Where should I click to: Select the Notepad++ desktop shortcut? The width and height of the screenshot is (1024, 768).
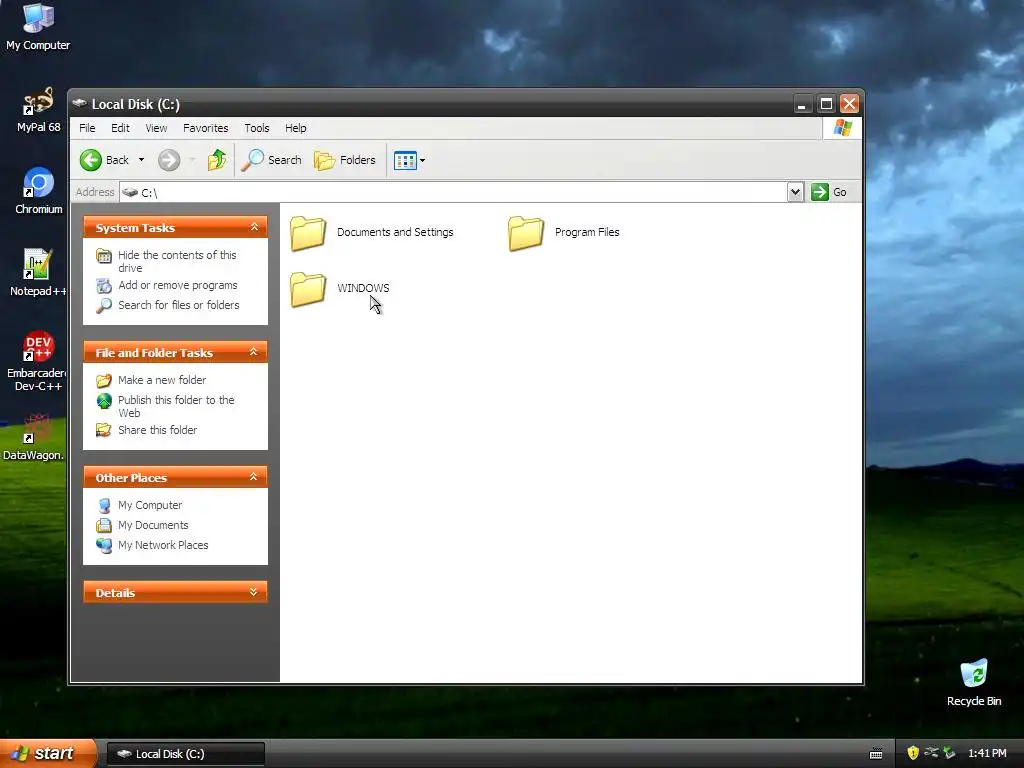click(38, 273)
